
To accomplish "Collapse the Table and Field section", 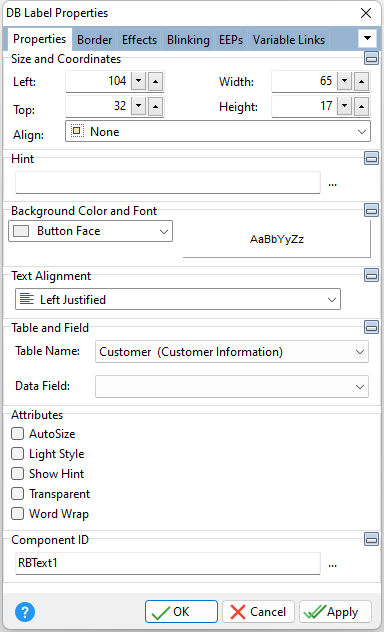I will pyautogui.click(x=371, y=327).
